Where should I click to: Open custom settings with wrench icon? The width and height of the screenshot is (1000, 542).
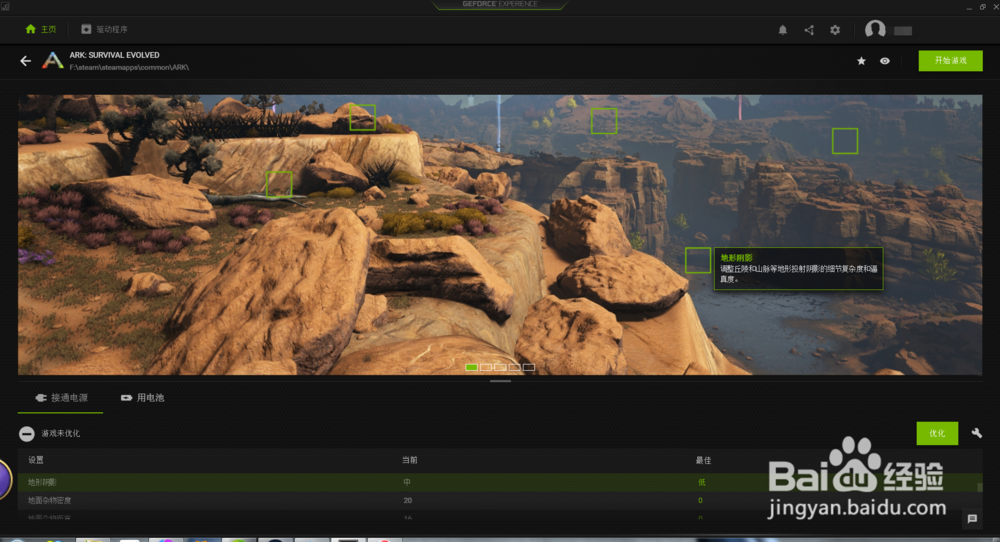(976, 434)
